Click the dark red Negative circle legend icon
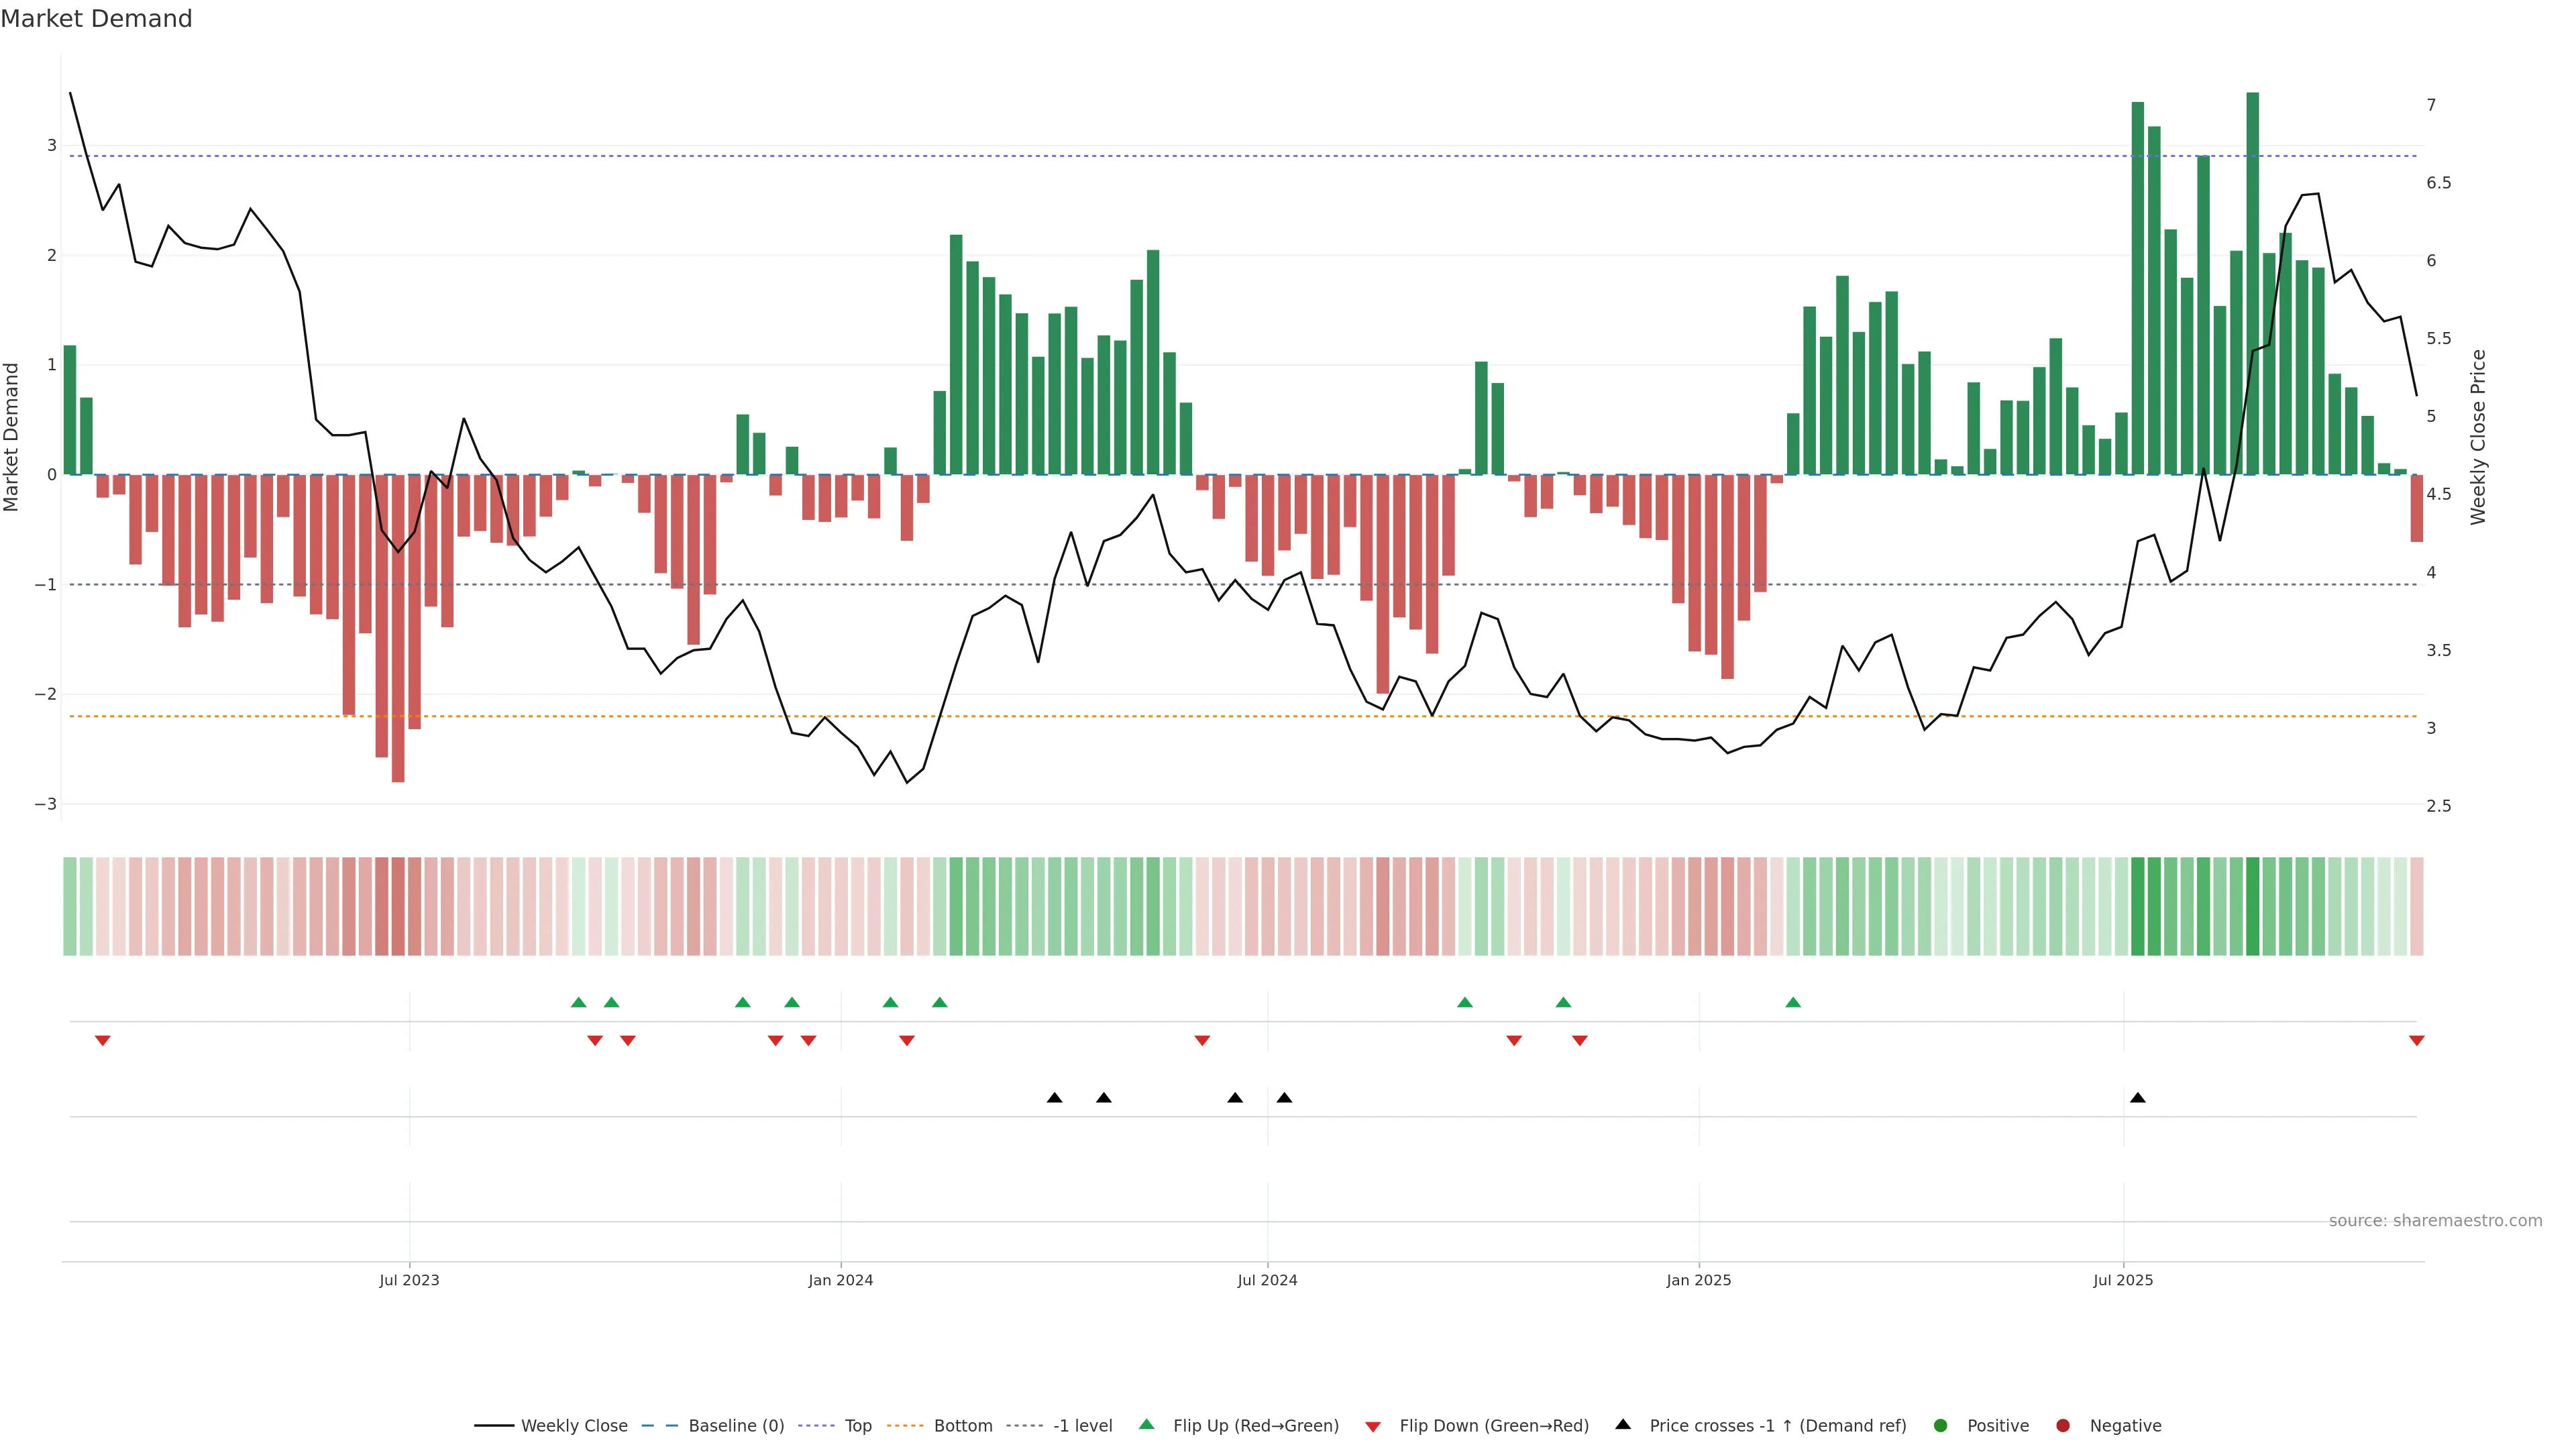 click(x=2063, y=1425)
